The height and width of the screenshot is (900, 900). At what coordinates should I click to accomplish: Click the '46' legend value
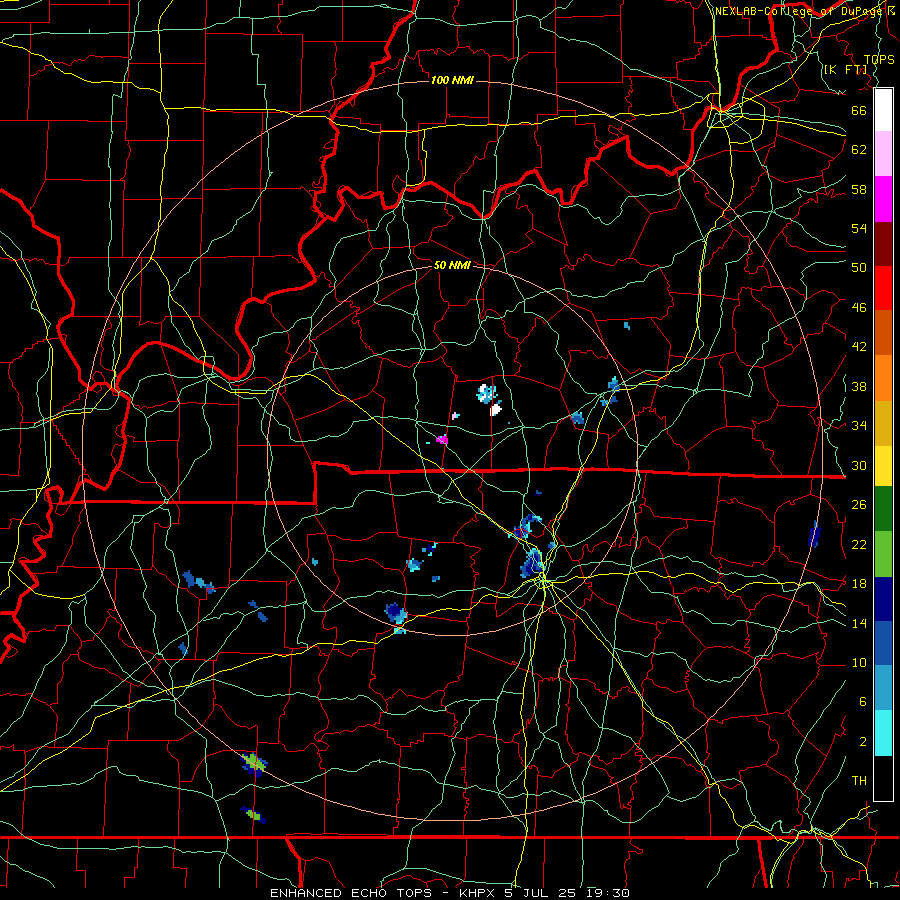click(859, 308)
